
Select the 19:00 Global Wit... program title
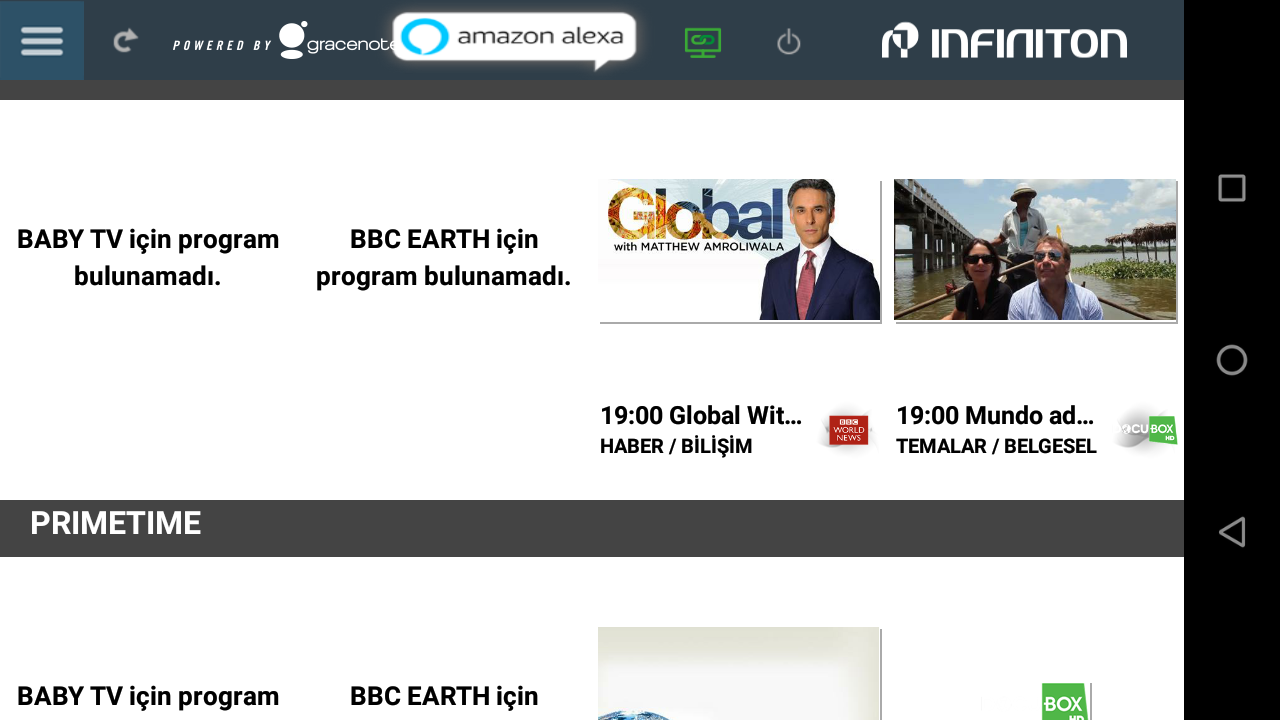(x=701, y=416)
